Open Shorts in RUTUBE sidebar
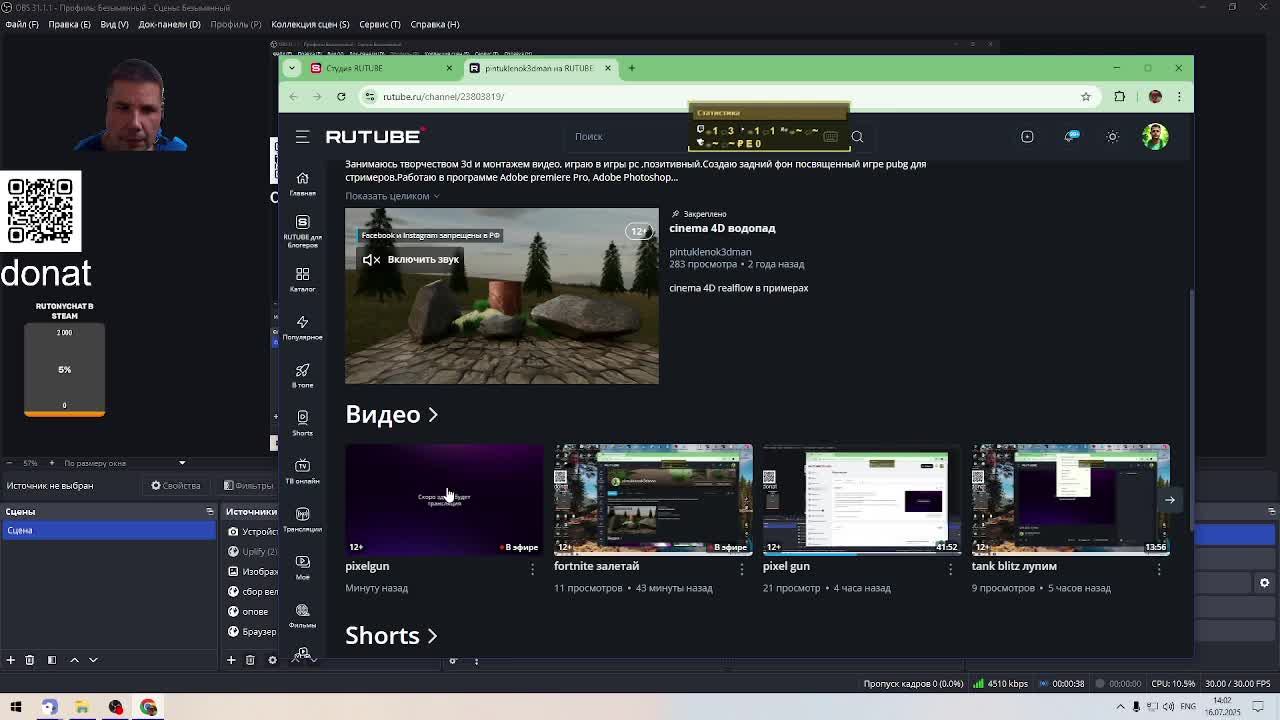Screen dimensions: 1280x720 tap(302, 423)
